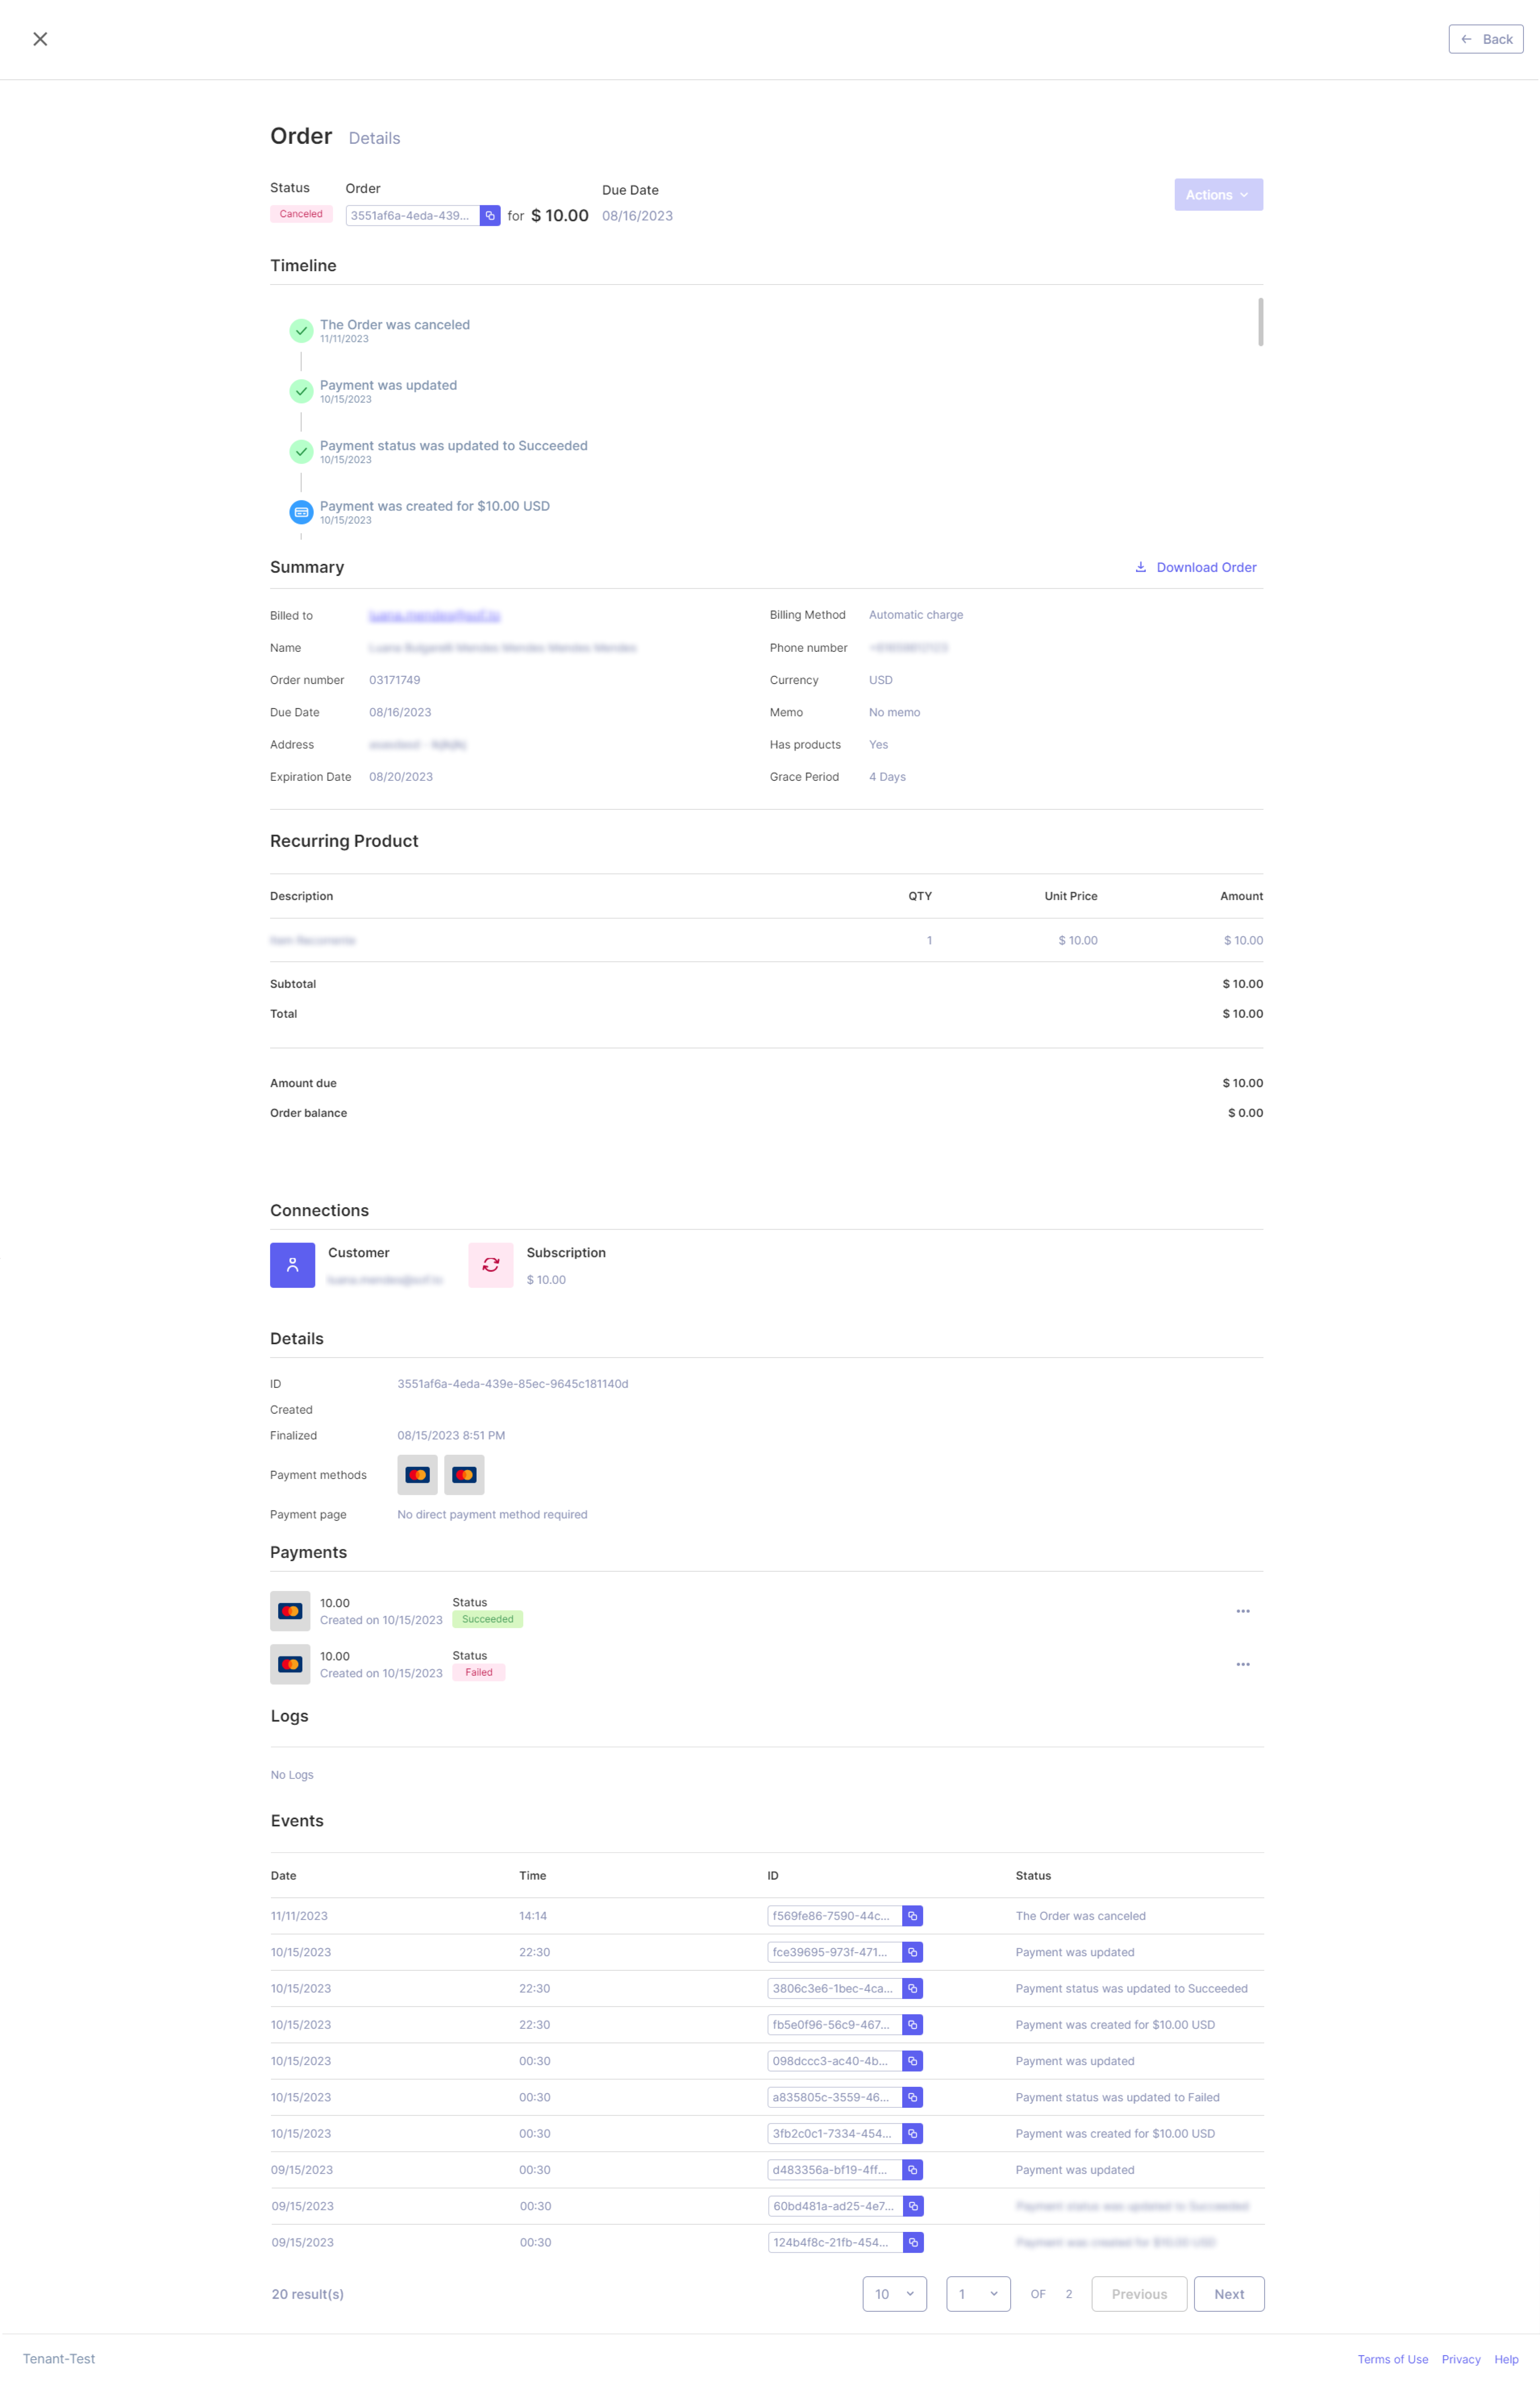Viewport: 1540px width, 2381px height.
Task: Click 'Payment status was updated to Succeeded' checkmark
Action: coord(301,452)
